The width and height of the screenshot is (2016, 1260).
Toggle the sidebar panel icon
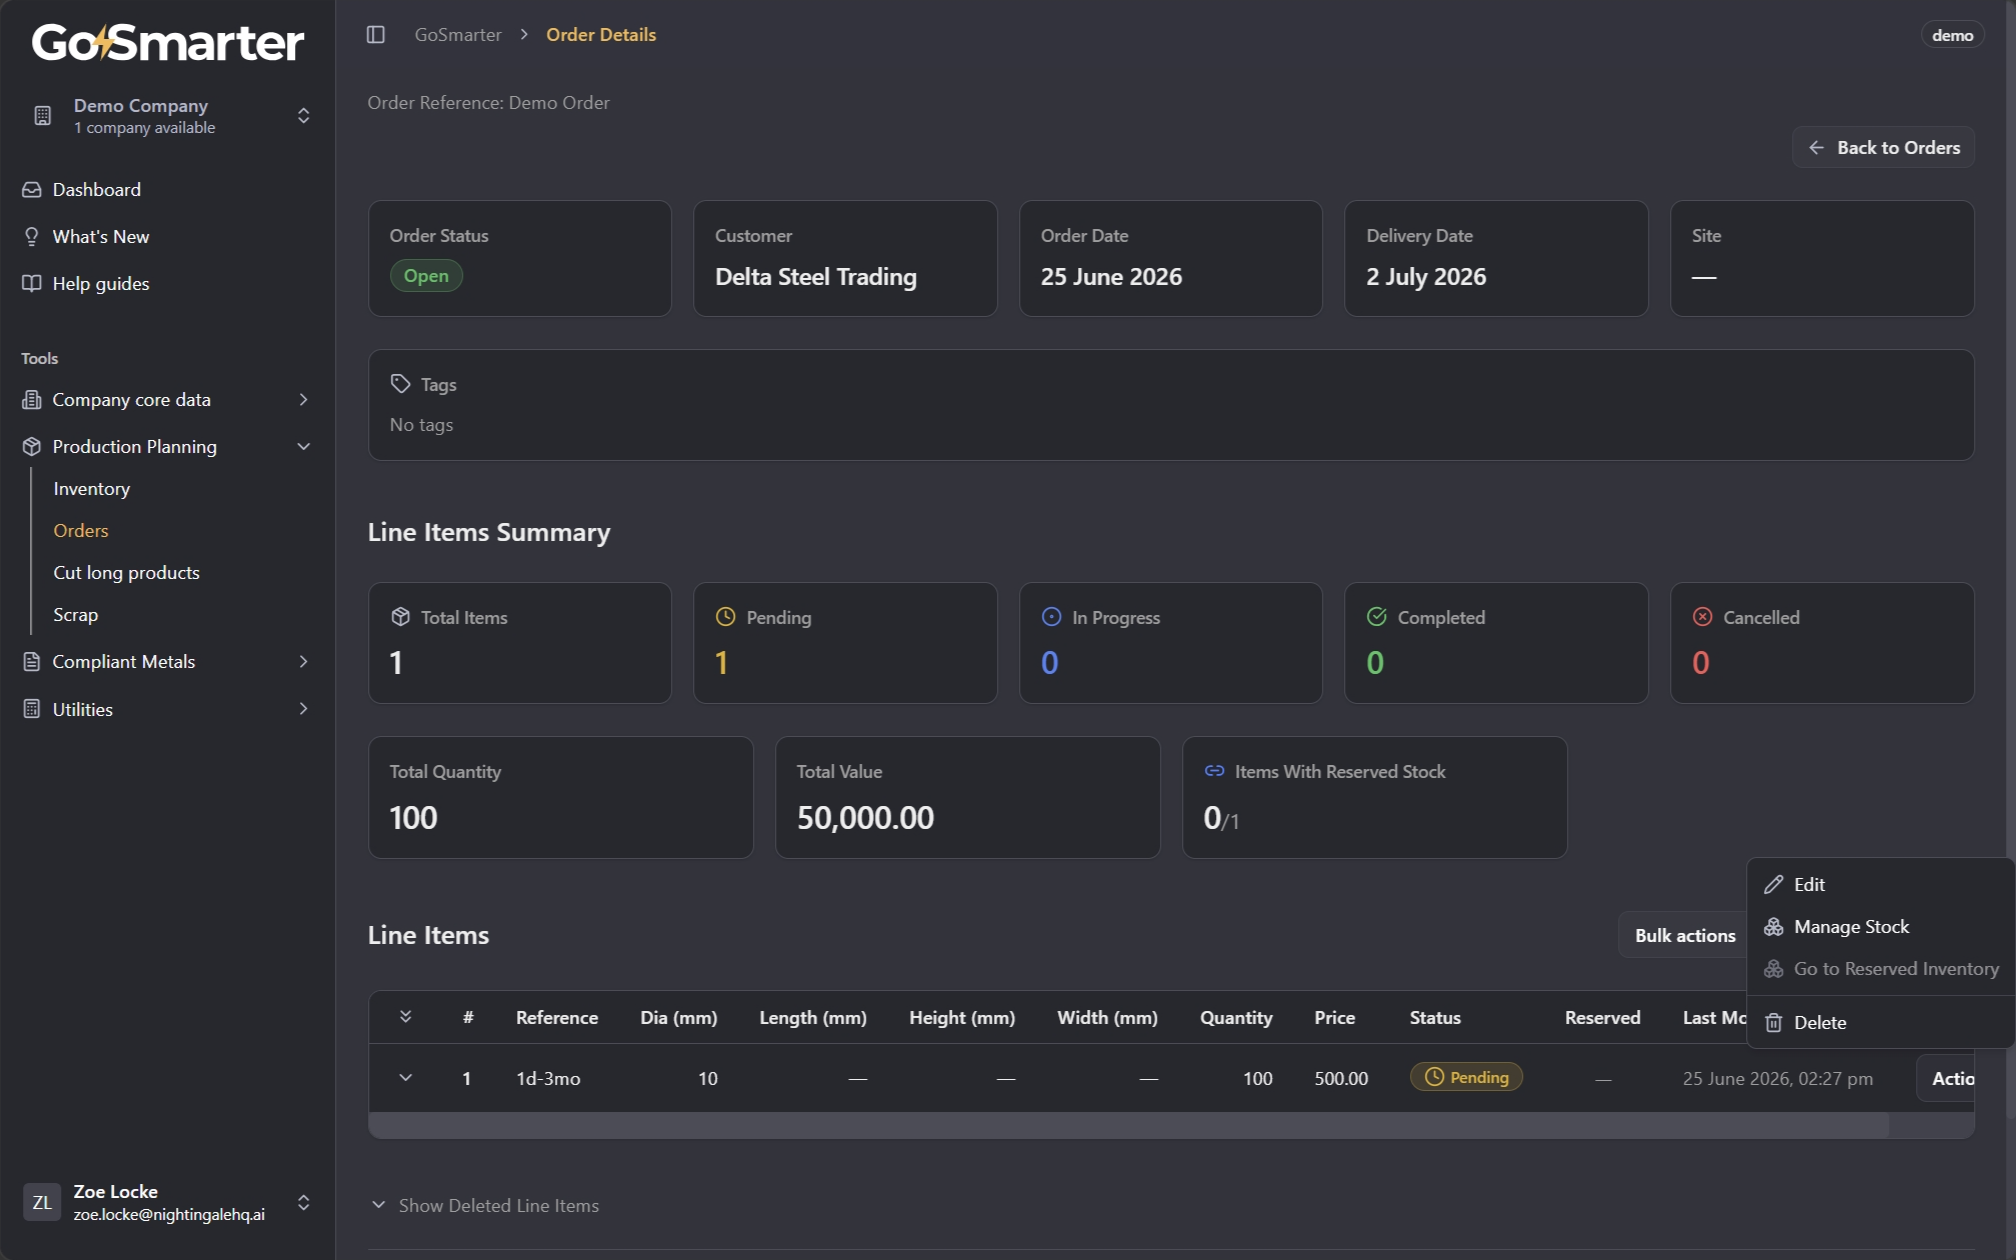tap(376, 35)
